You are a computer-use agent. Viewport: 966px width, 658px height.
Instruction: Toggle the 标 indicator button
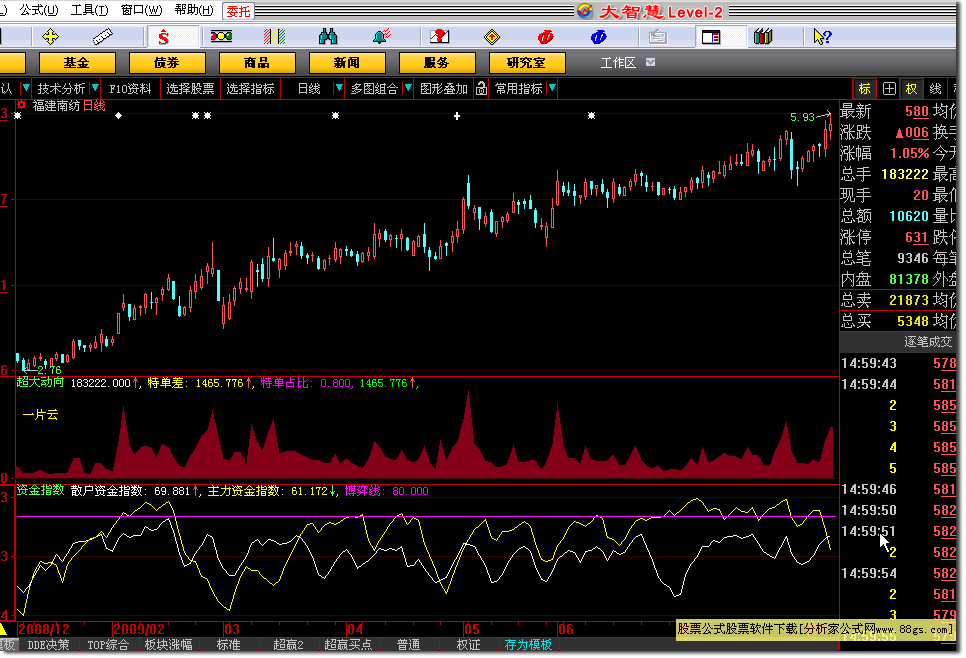[x=864, y=89]
